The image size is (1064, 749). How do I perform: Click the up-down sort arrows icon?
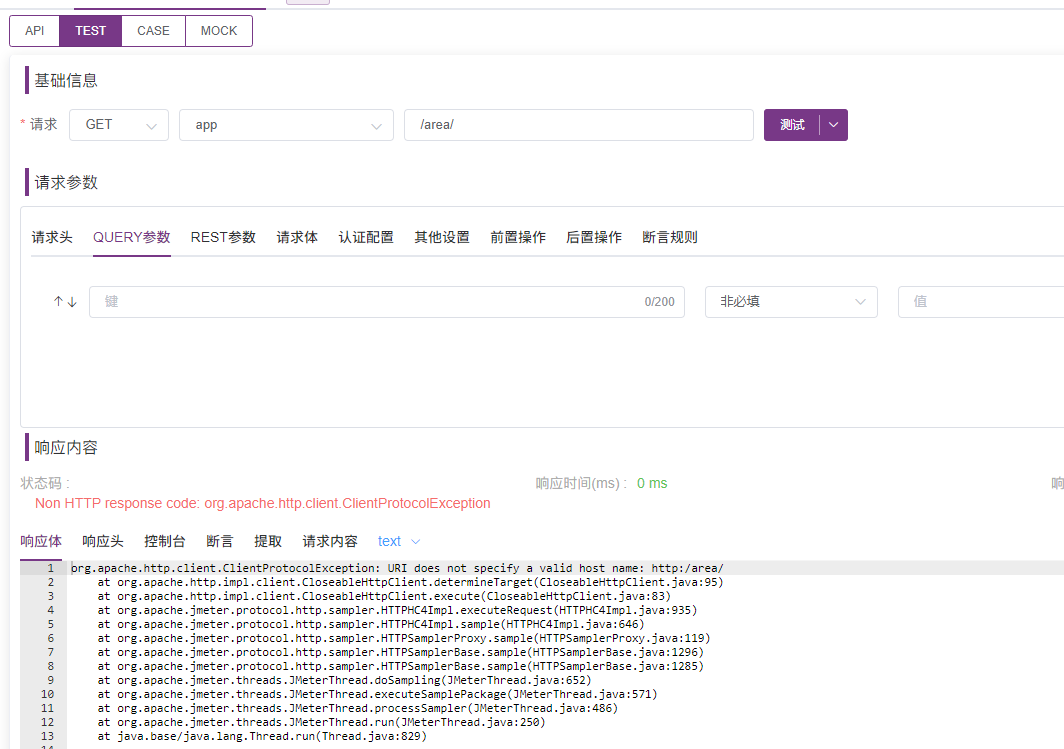click(65, 302)
